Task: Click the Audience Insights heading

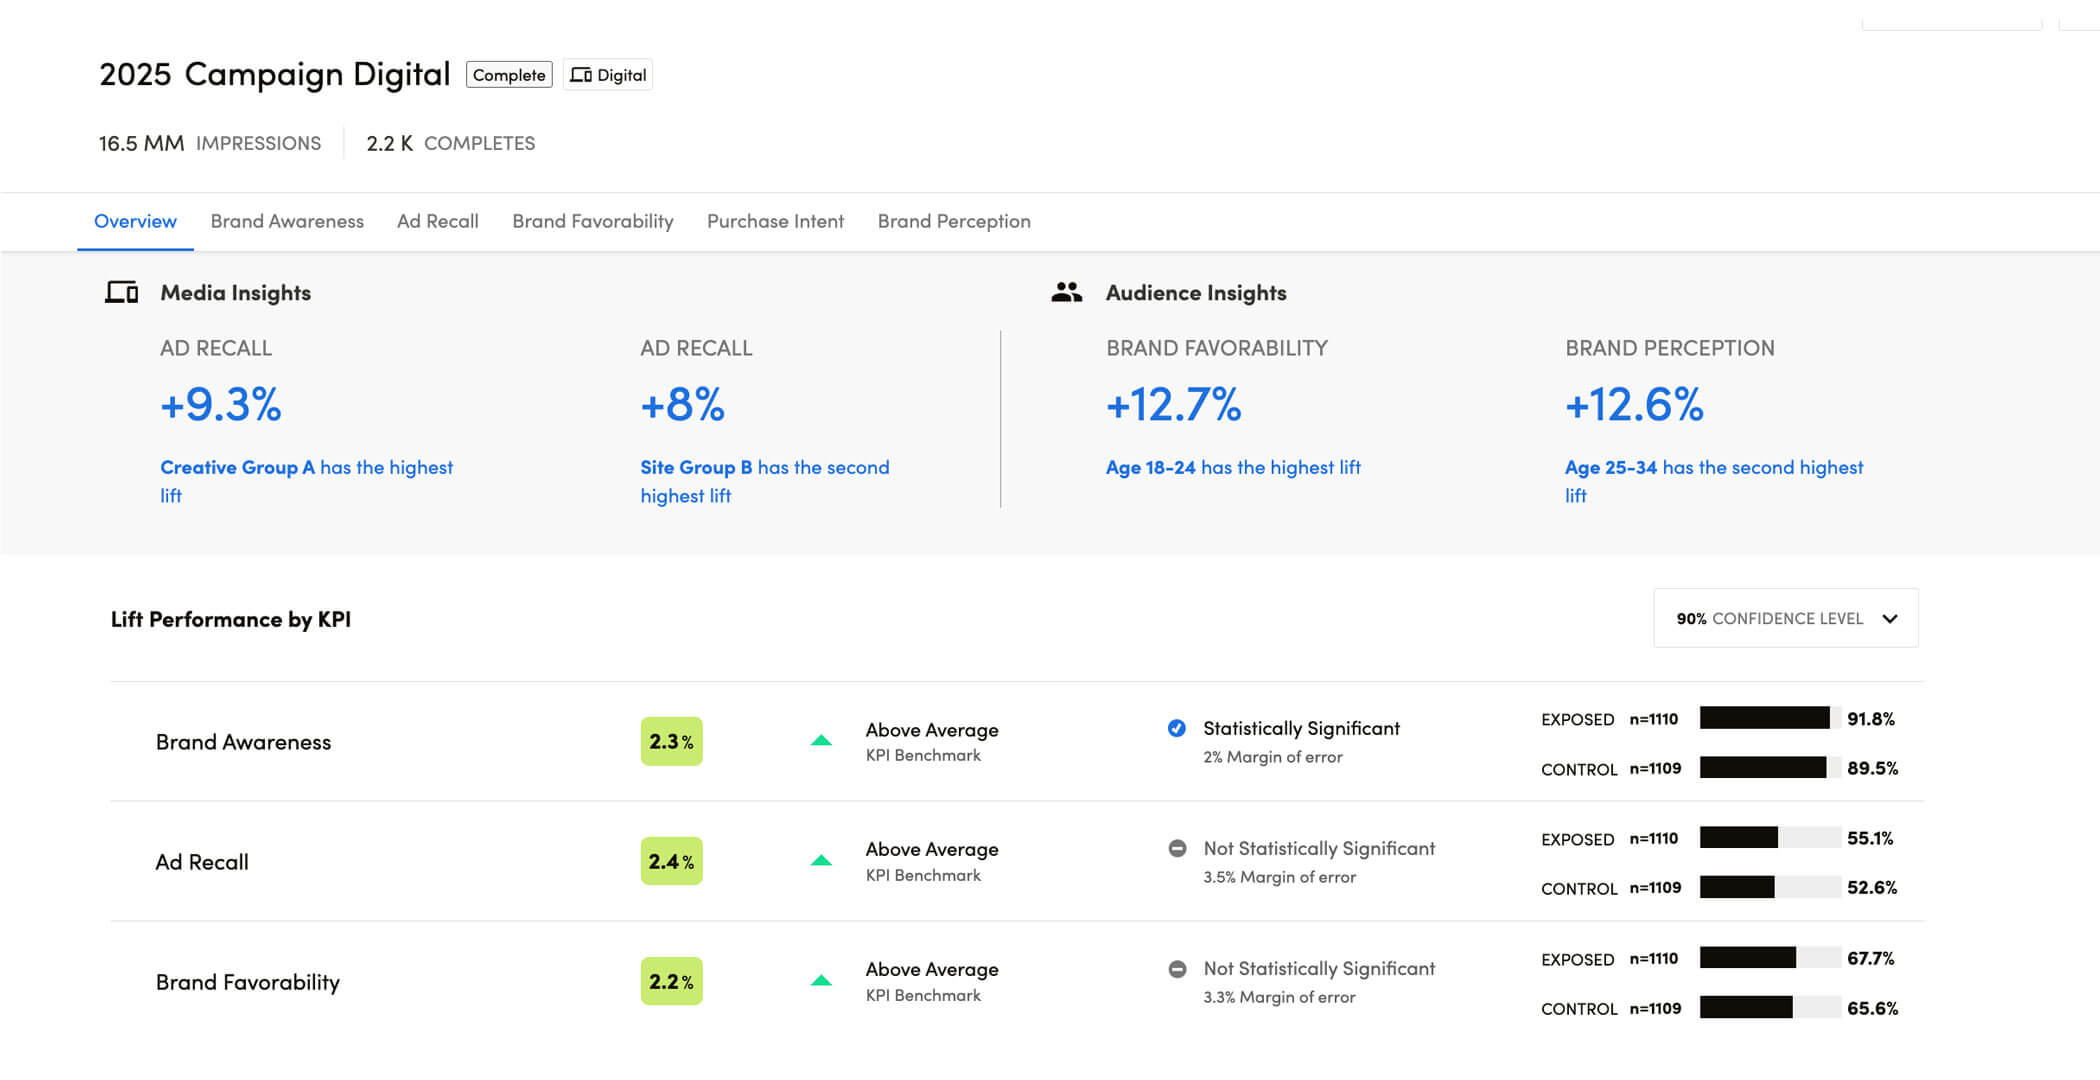Action: 1196,292
